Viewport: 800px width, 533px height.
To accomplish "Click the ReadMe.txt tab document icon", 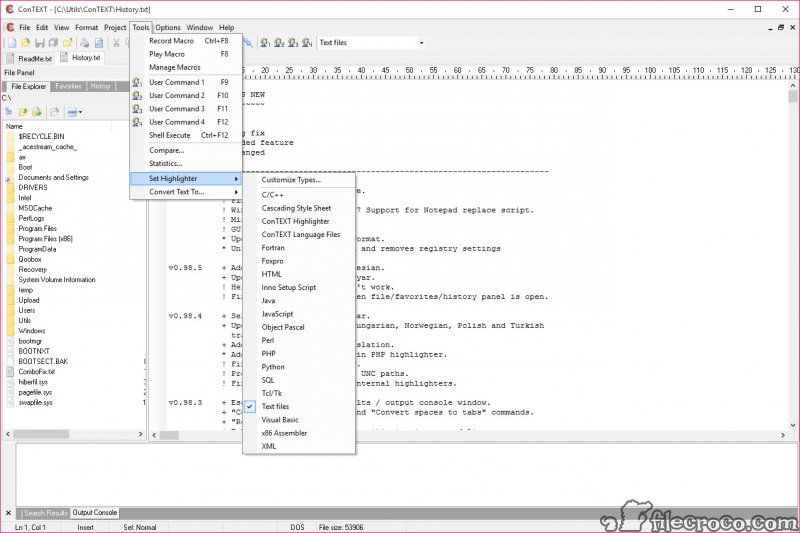I will tap(10, 59).
